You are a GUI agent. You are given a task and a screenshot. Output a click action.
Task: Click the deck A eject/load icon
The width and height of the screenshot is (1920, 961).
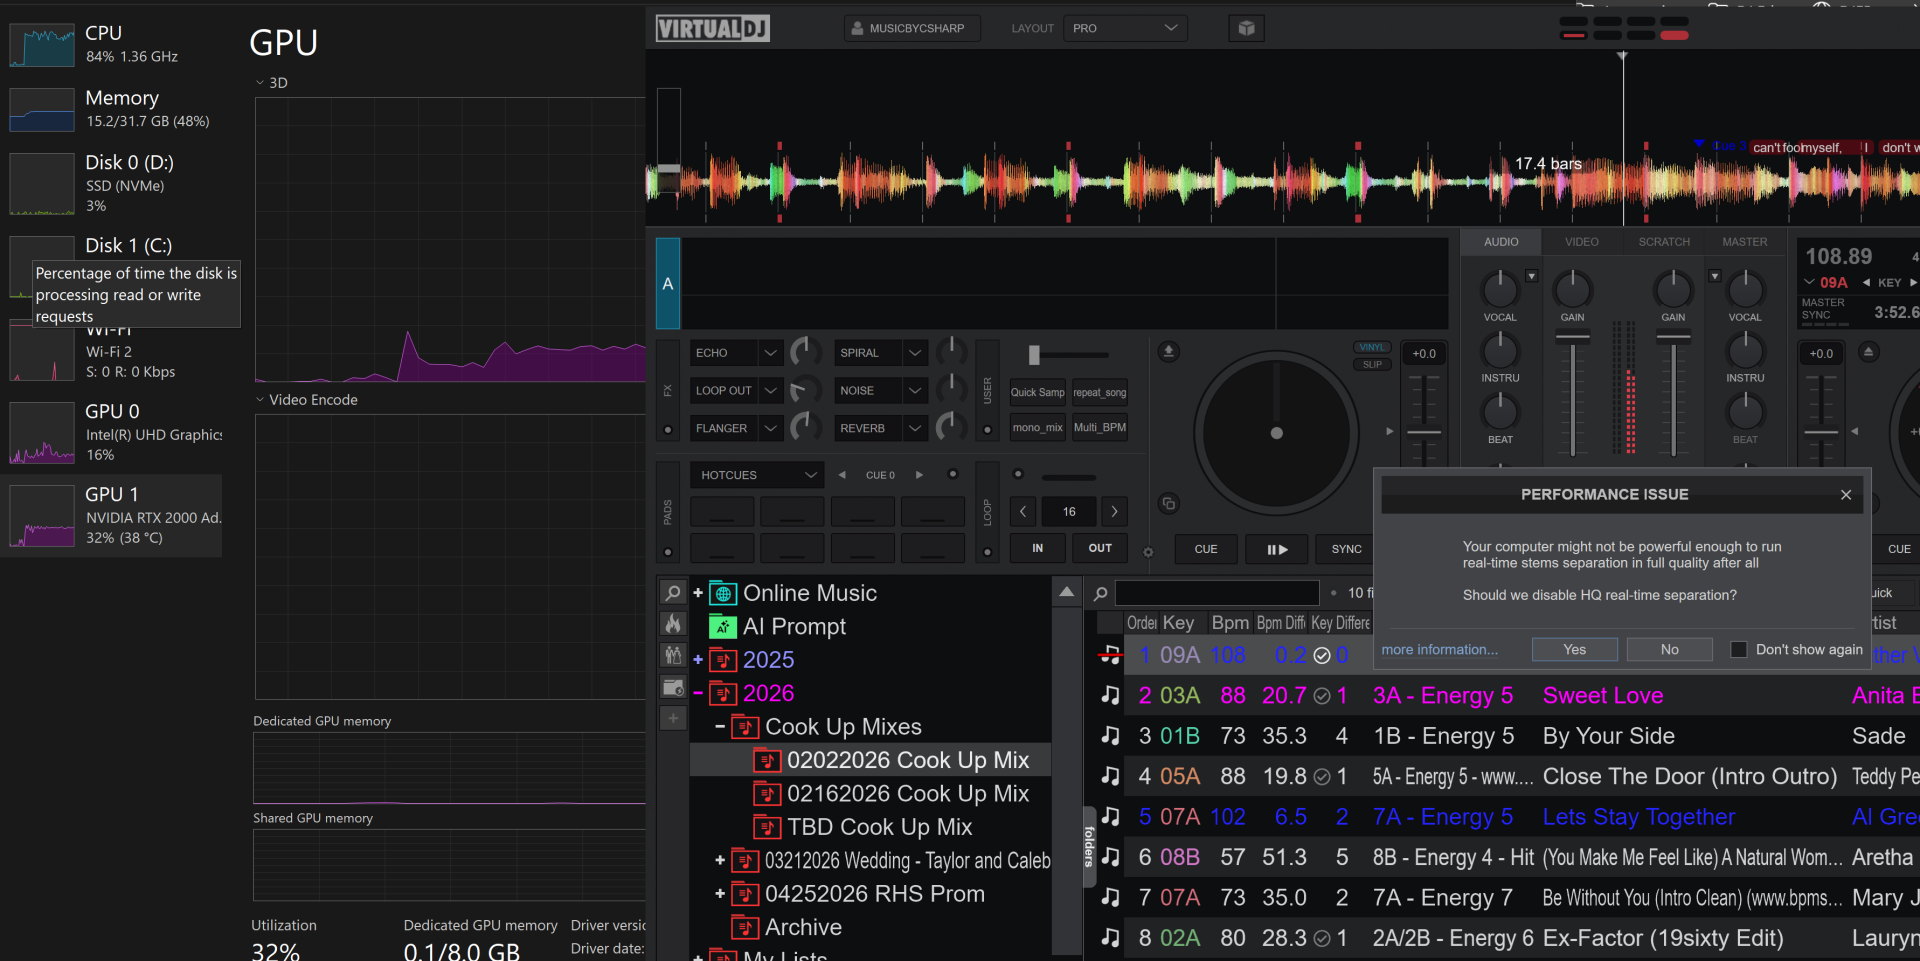1168,352
